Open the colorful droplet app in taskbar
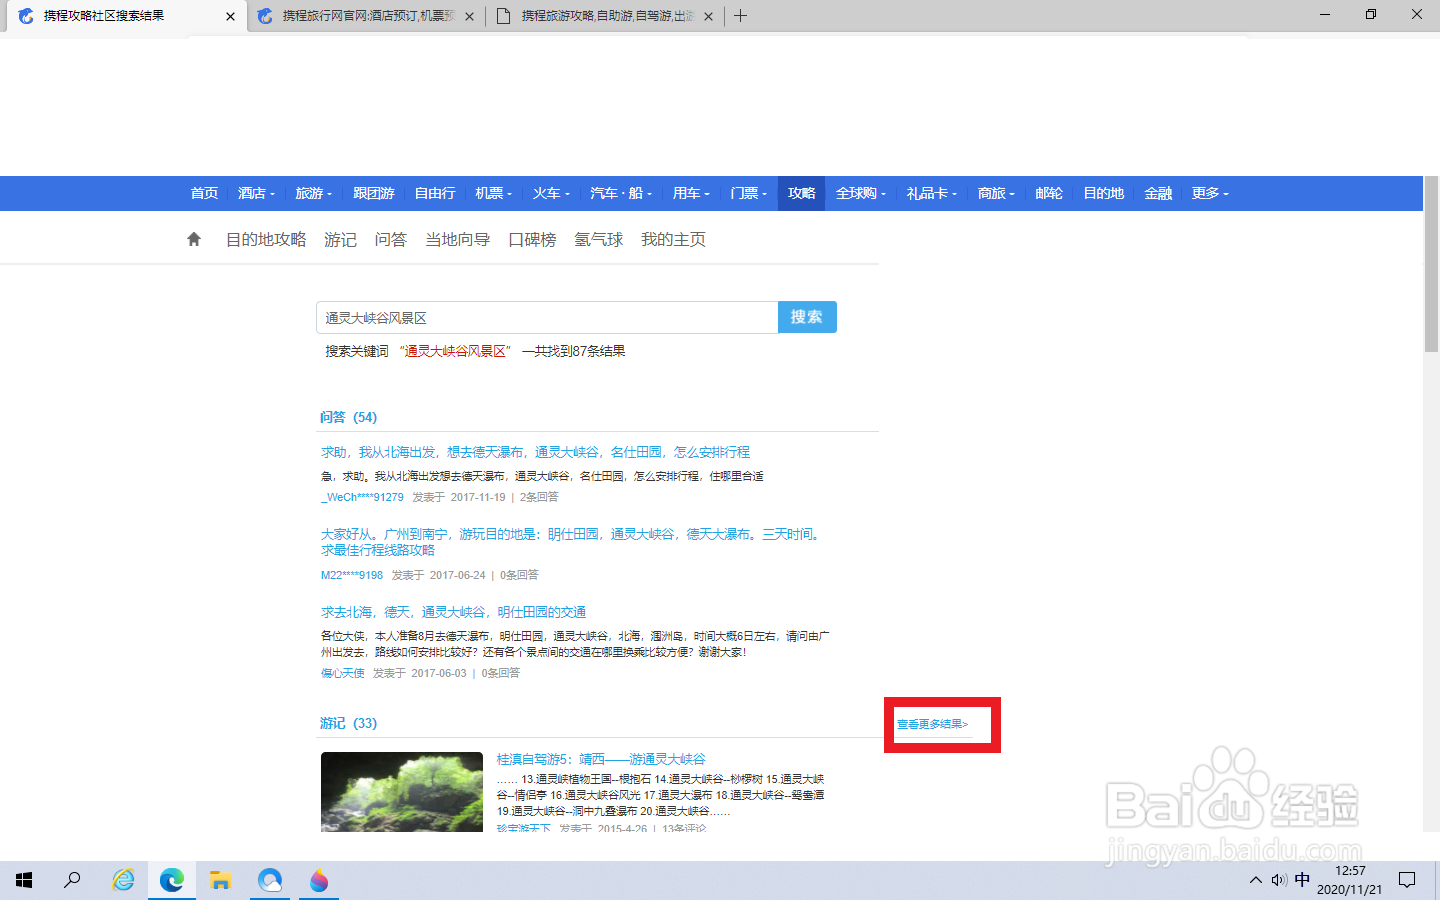1440x900 pixels. [x=319, y=880]
